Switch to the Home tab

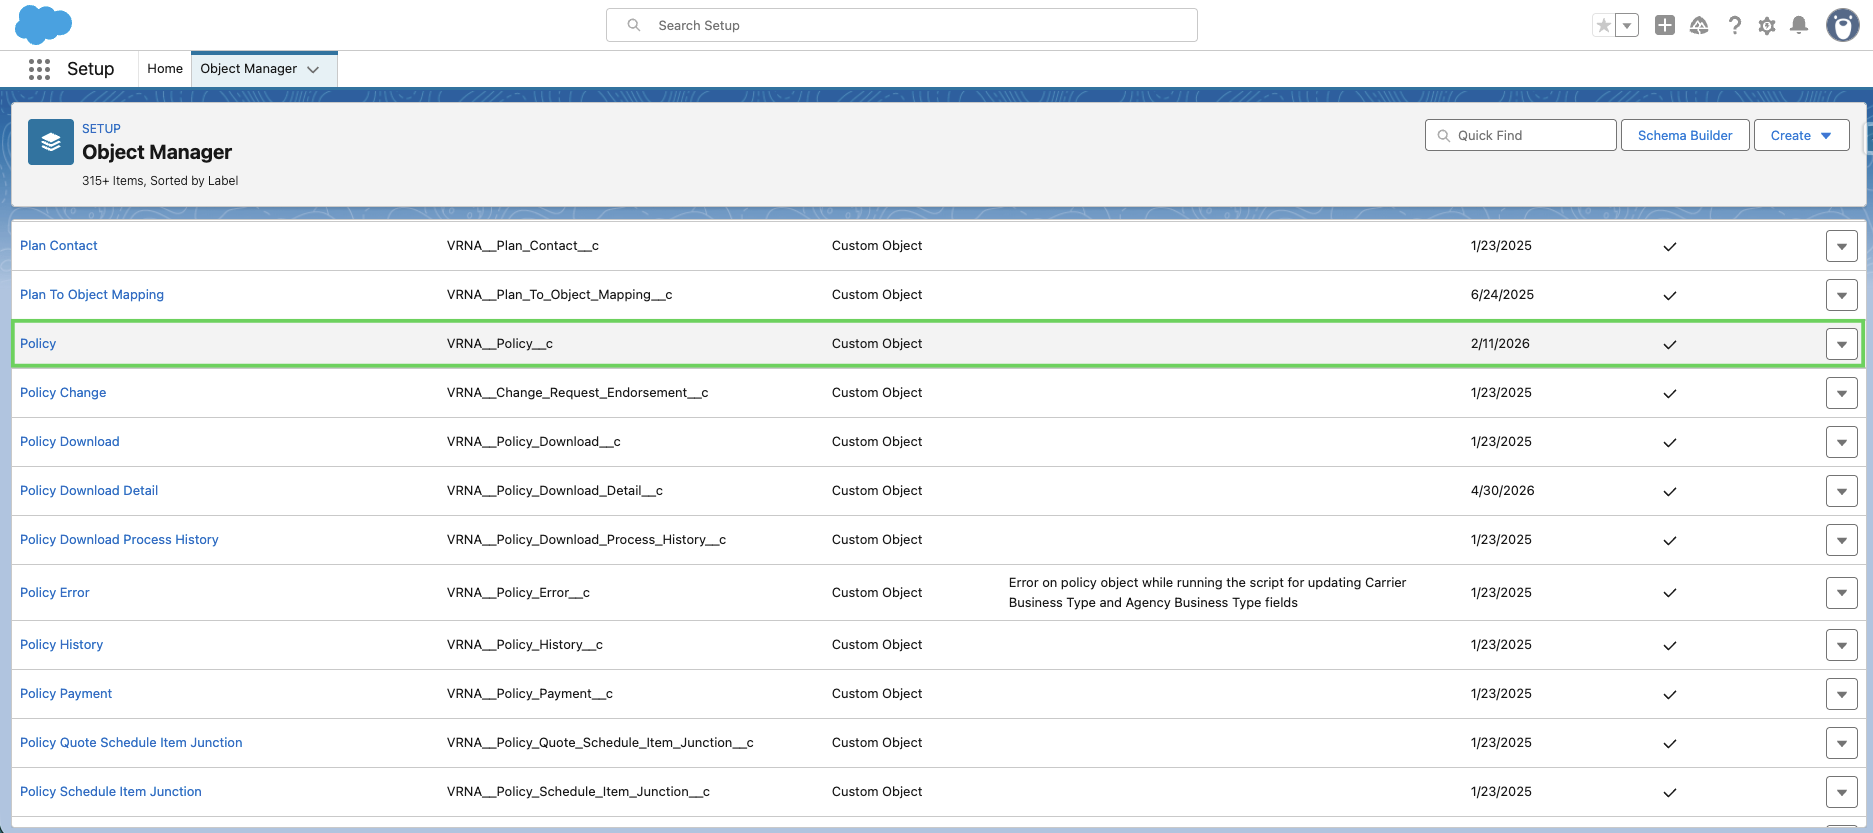(x=165, y=69)
